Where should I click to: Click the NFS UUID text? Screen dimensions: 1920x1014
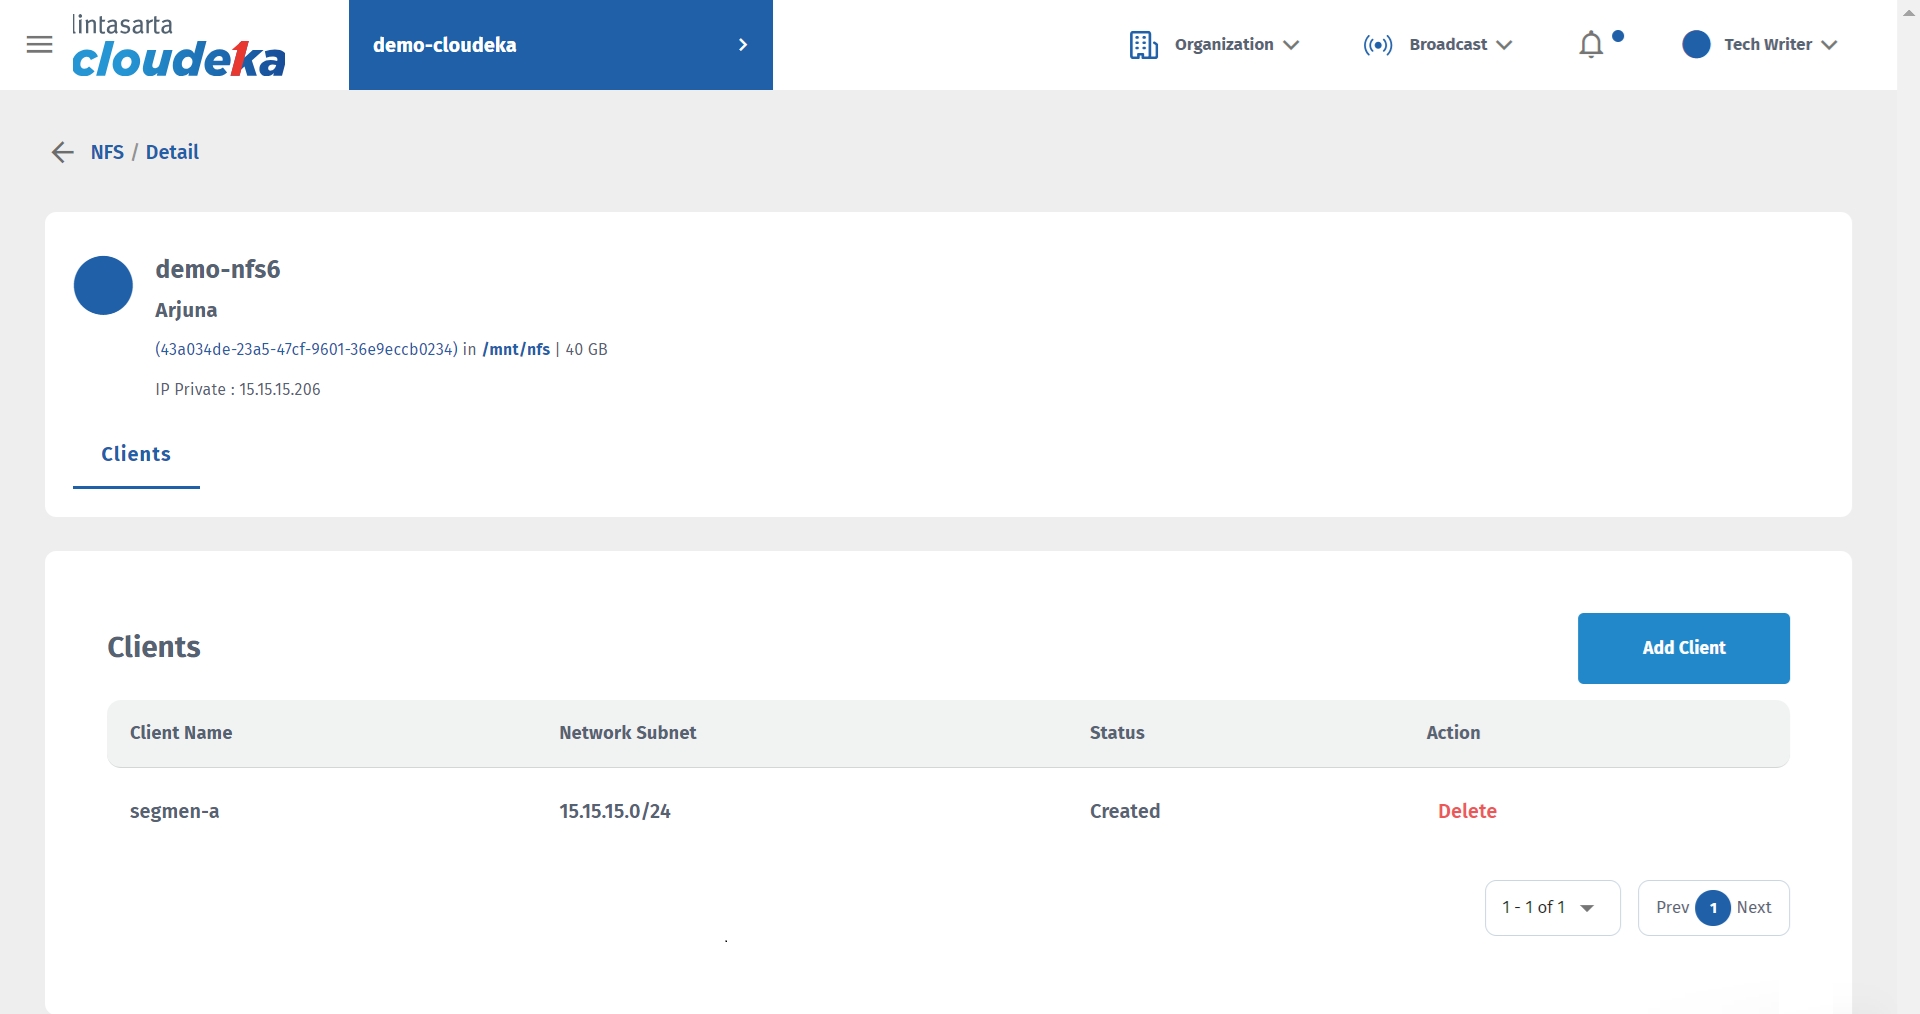pos(306,350)
